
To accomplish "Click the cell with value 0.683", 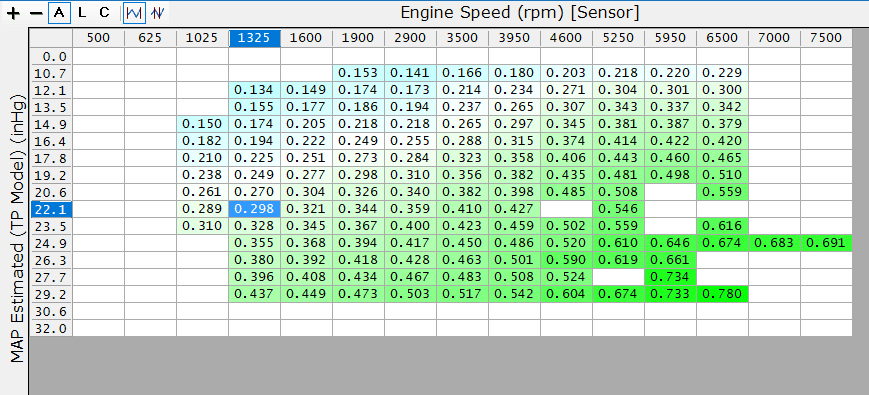I will (775, 243).
